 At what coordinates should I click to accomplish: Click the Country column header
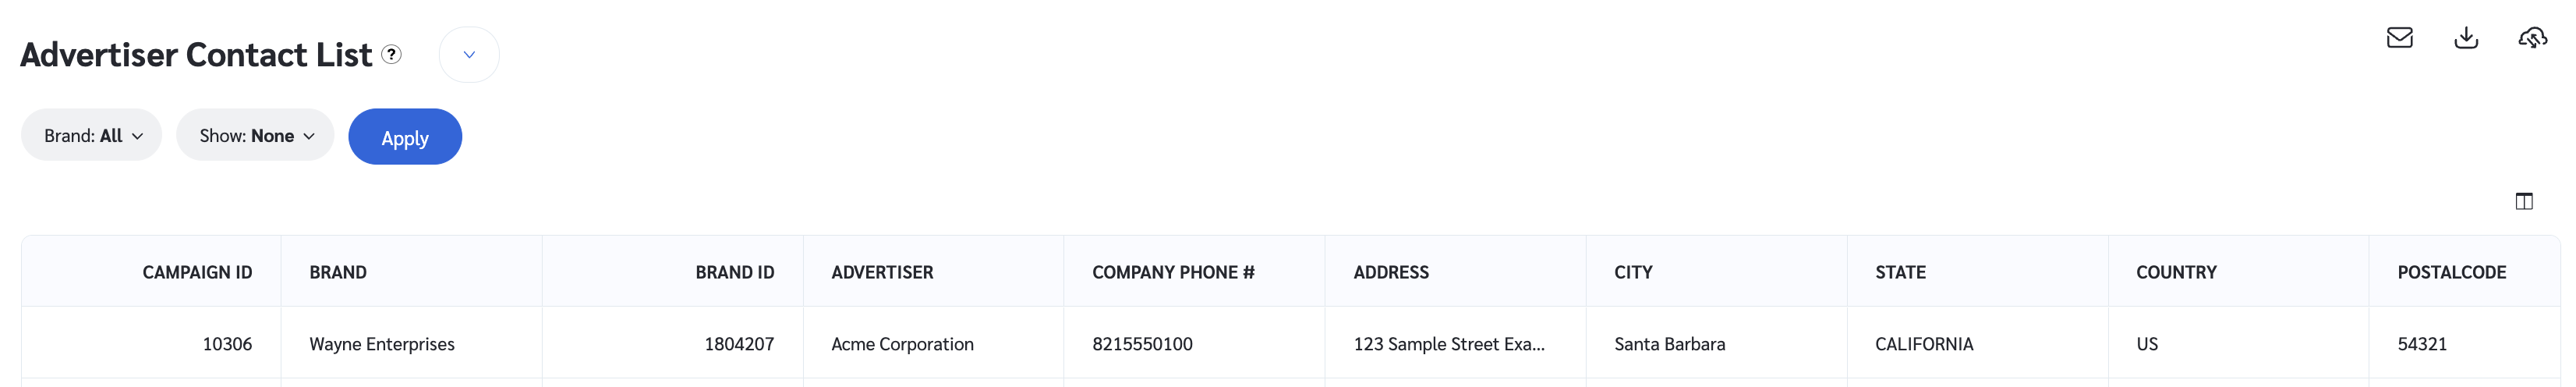click(2176, 272)
